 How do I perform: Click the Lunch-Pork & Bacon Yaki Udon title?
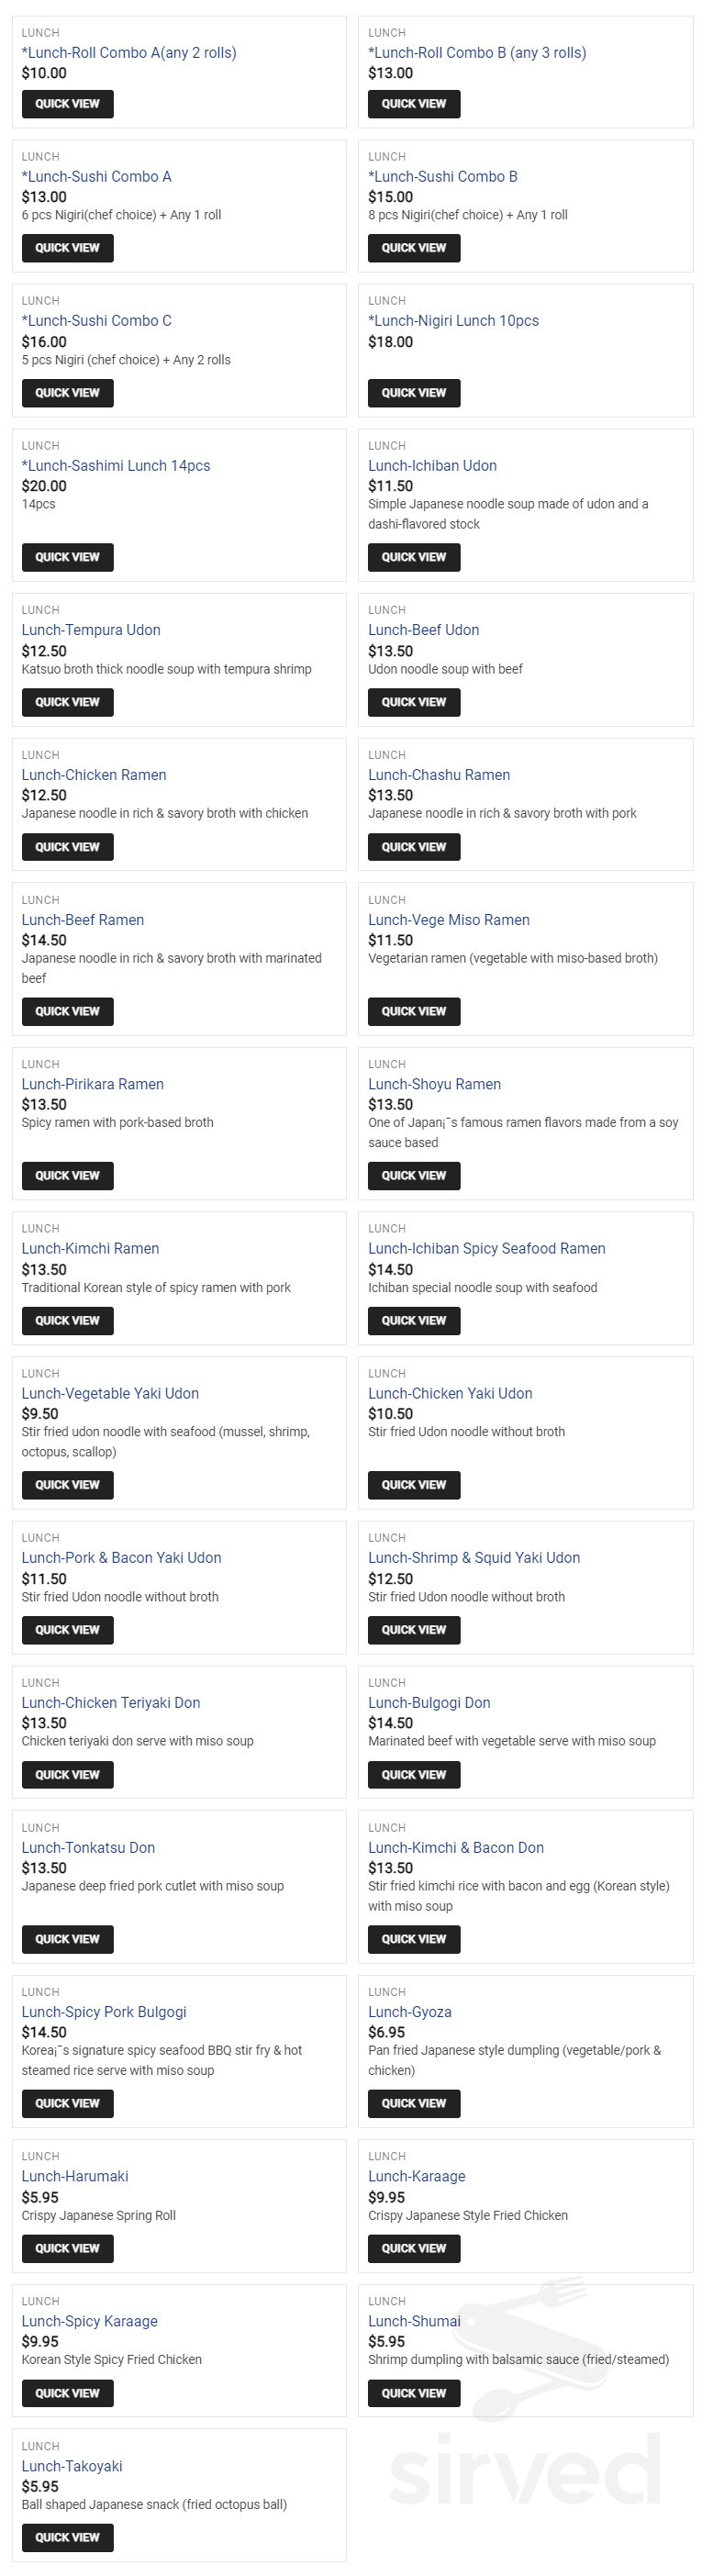121,1558
